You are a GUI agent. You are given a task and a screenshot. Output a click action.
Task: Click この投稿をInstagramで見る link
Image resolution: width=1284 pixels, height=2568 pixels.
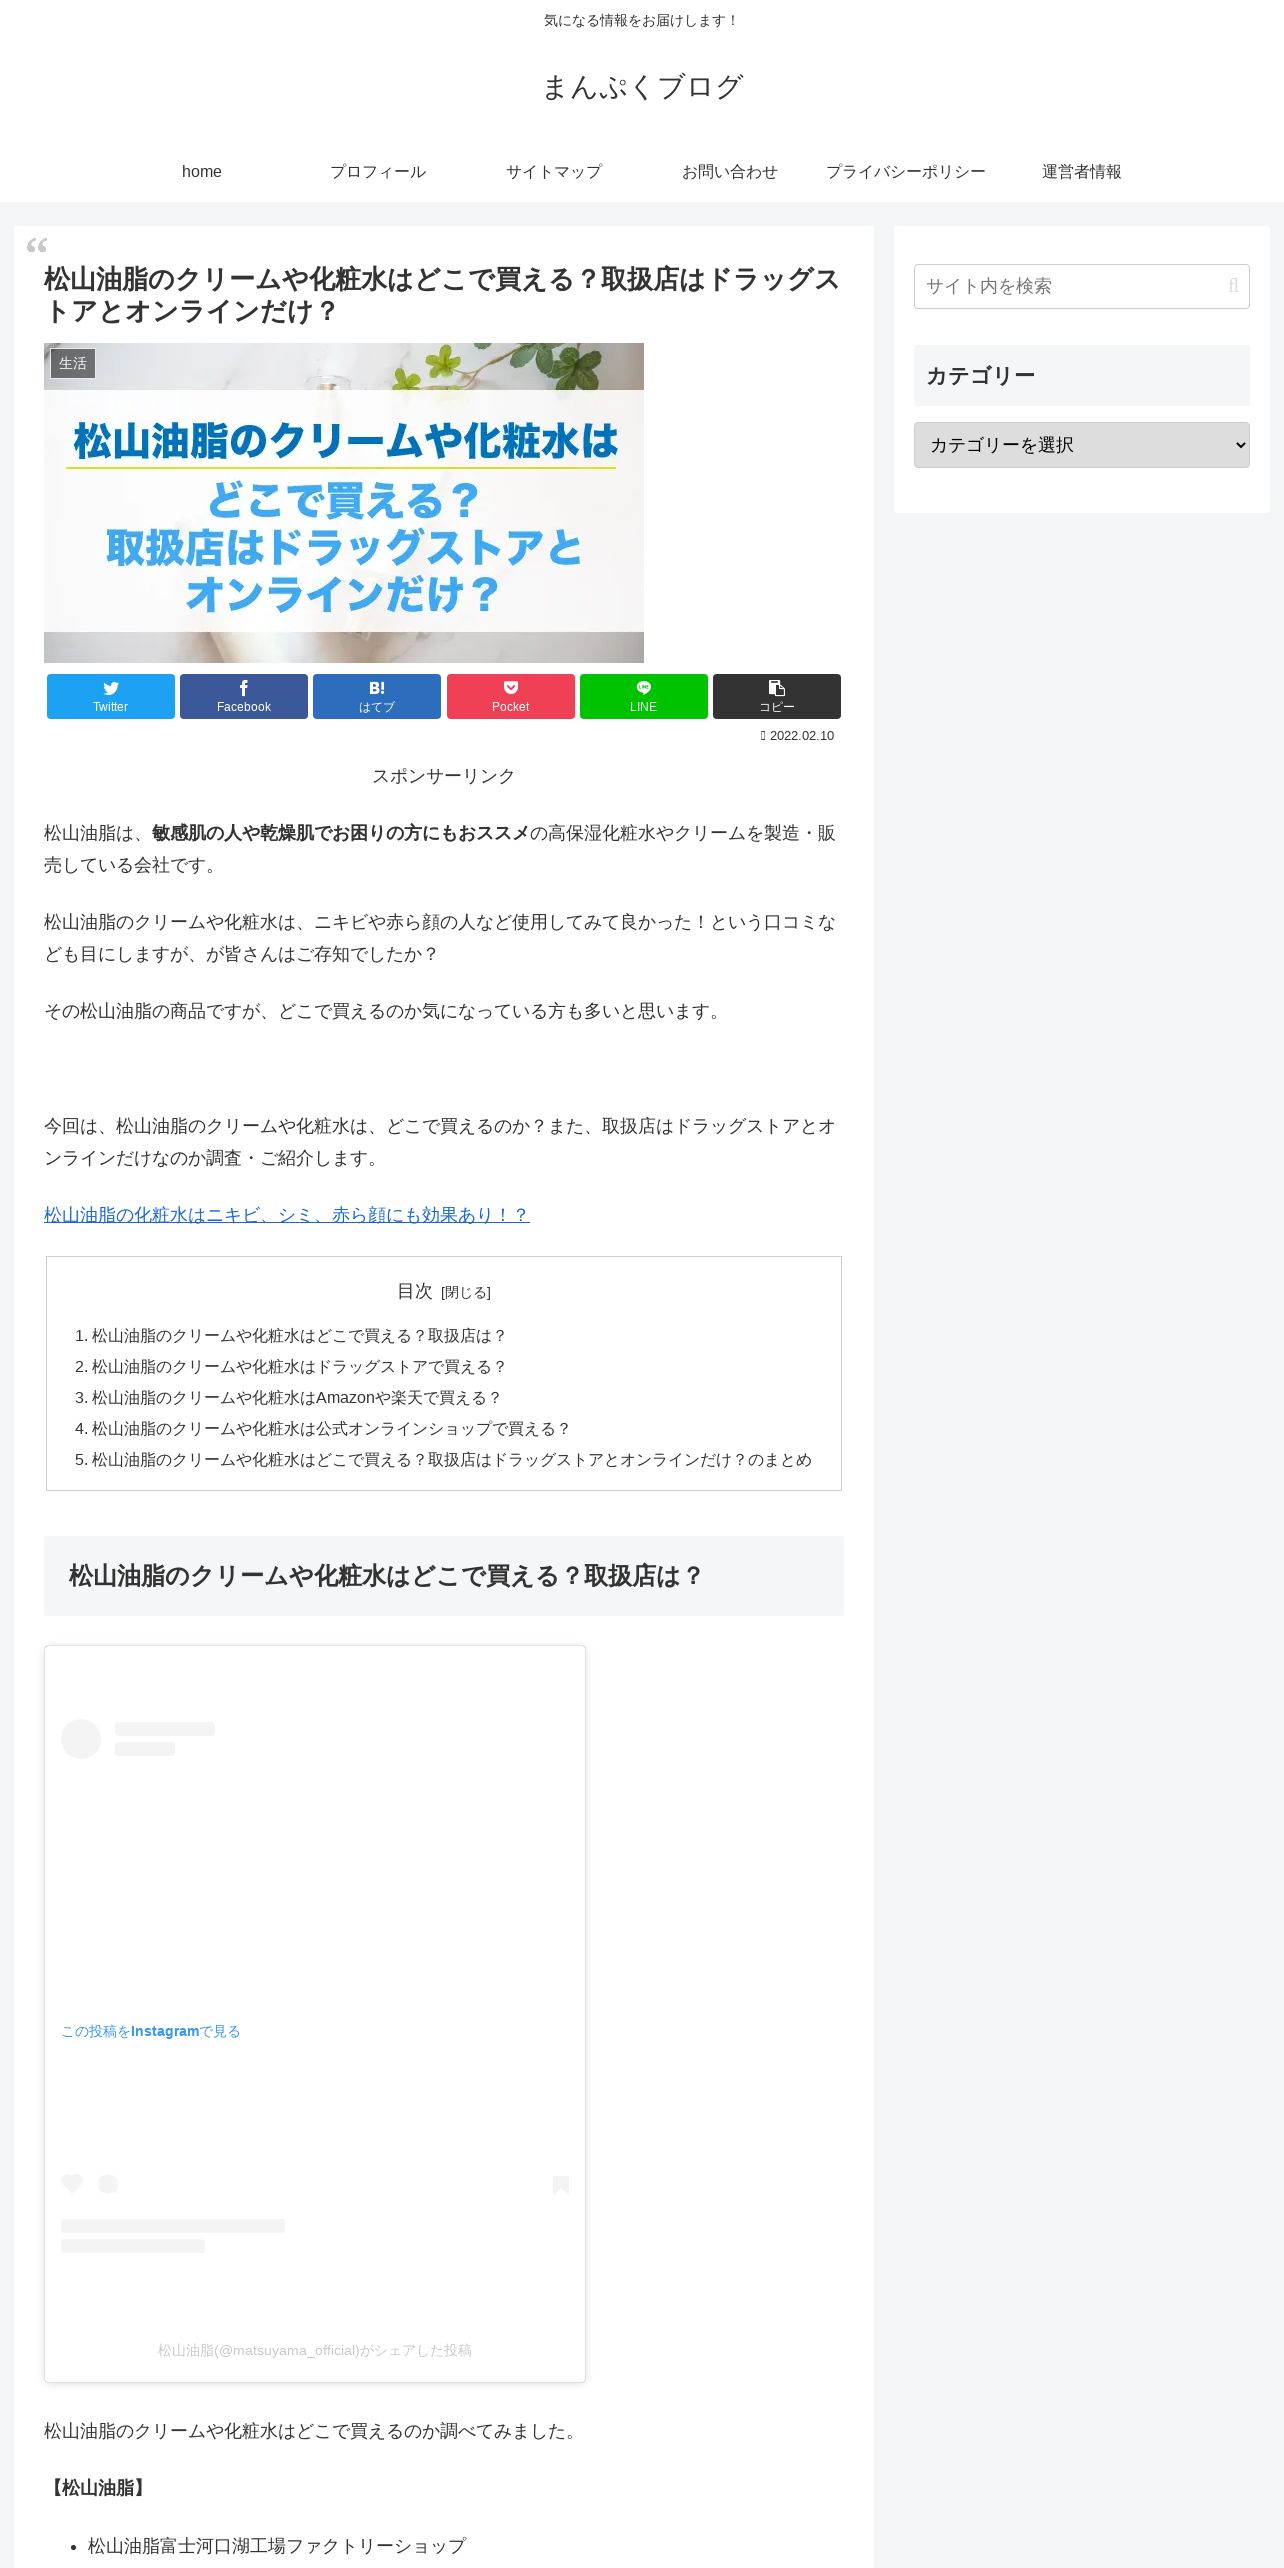(x=151, y=2031)
